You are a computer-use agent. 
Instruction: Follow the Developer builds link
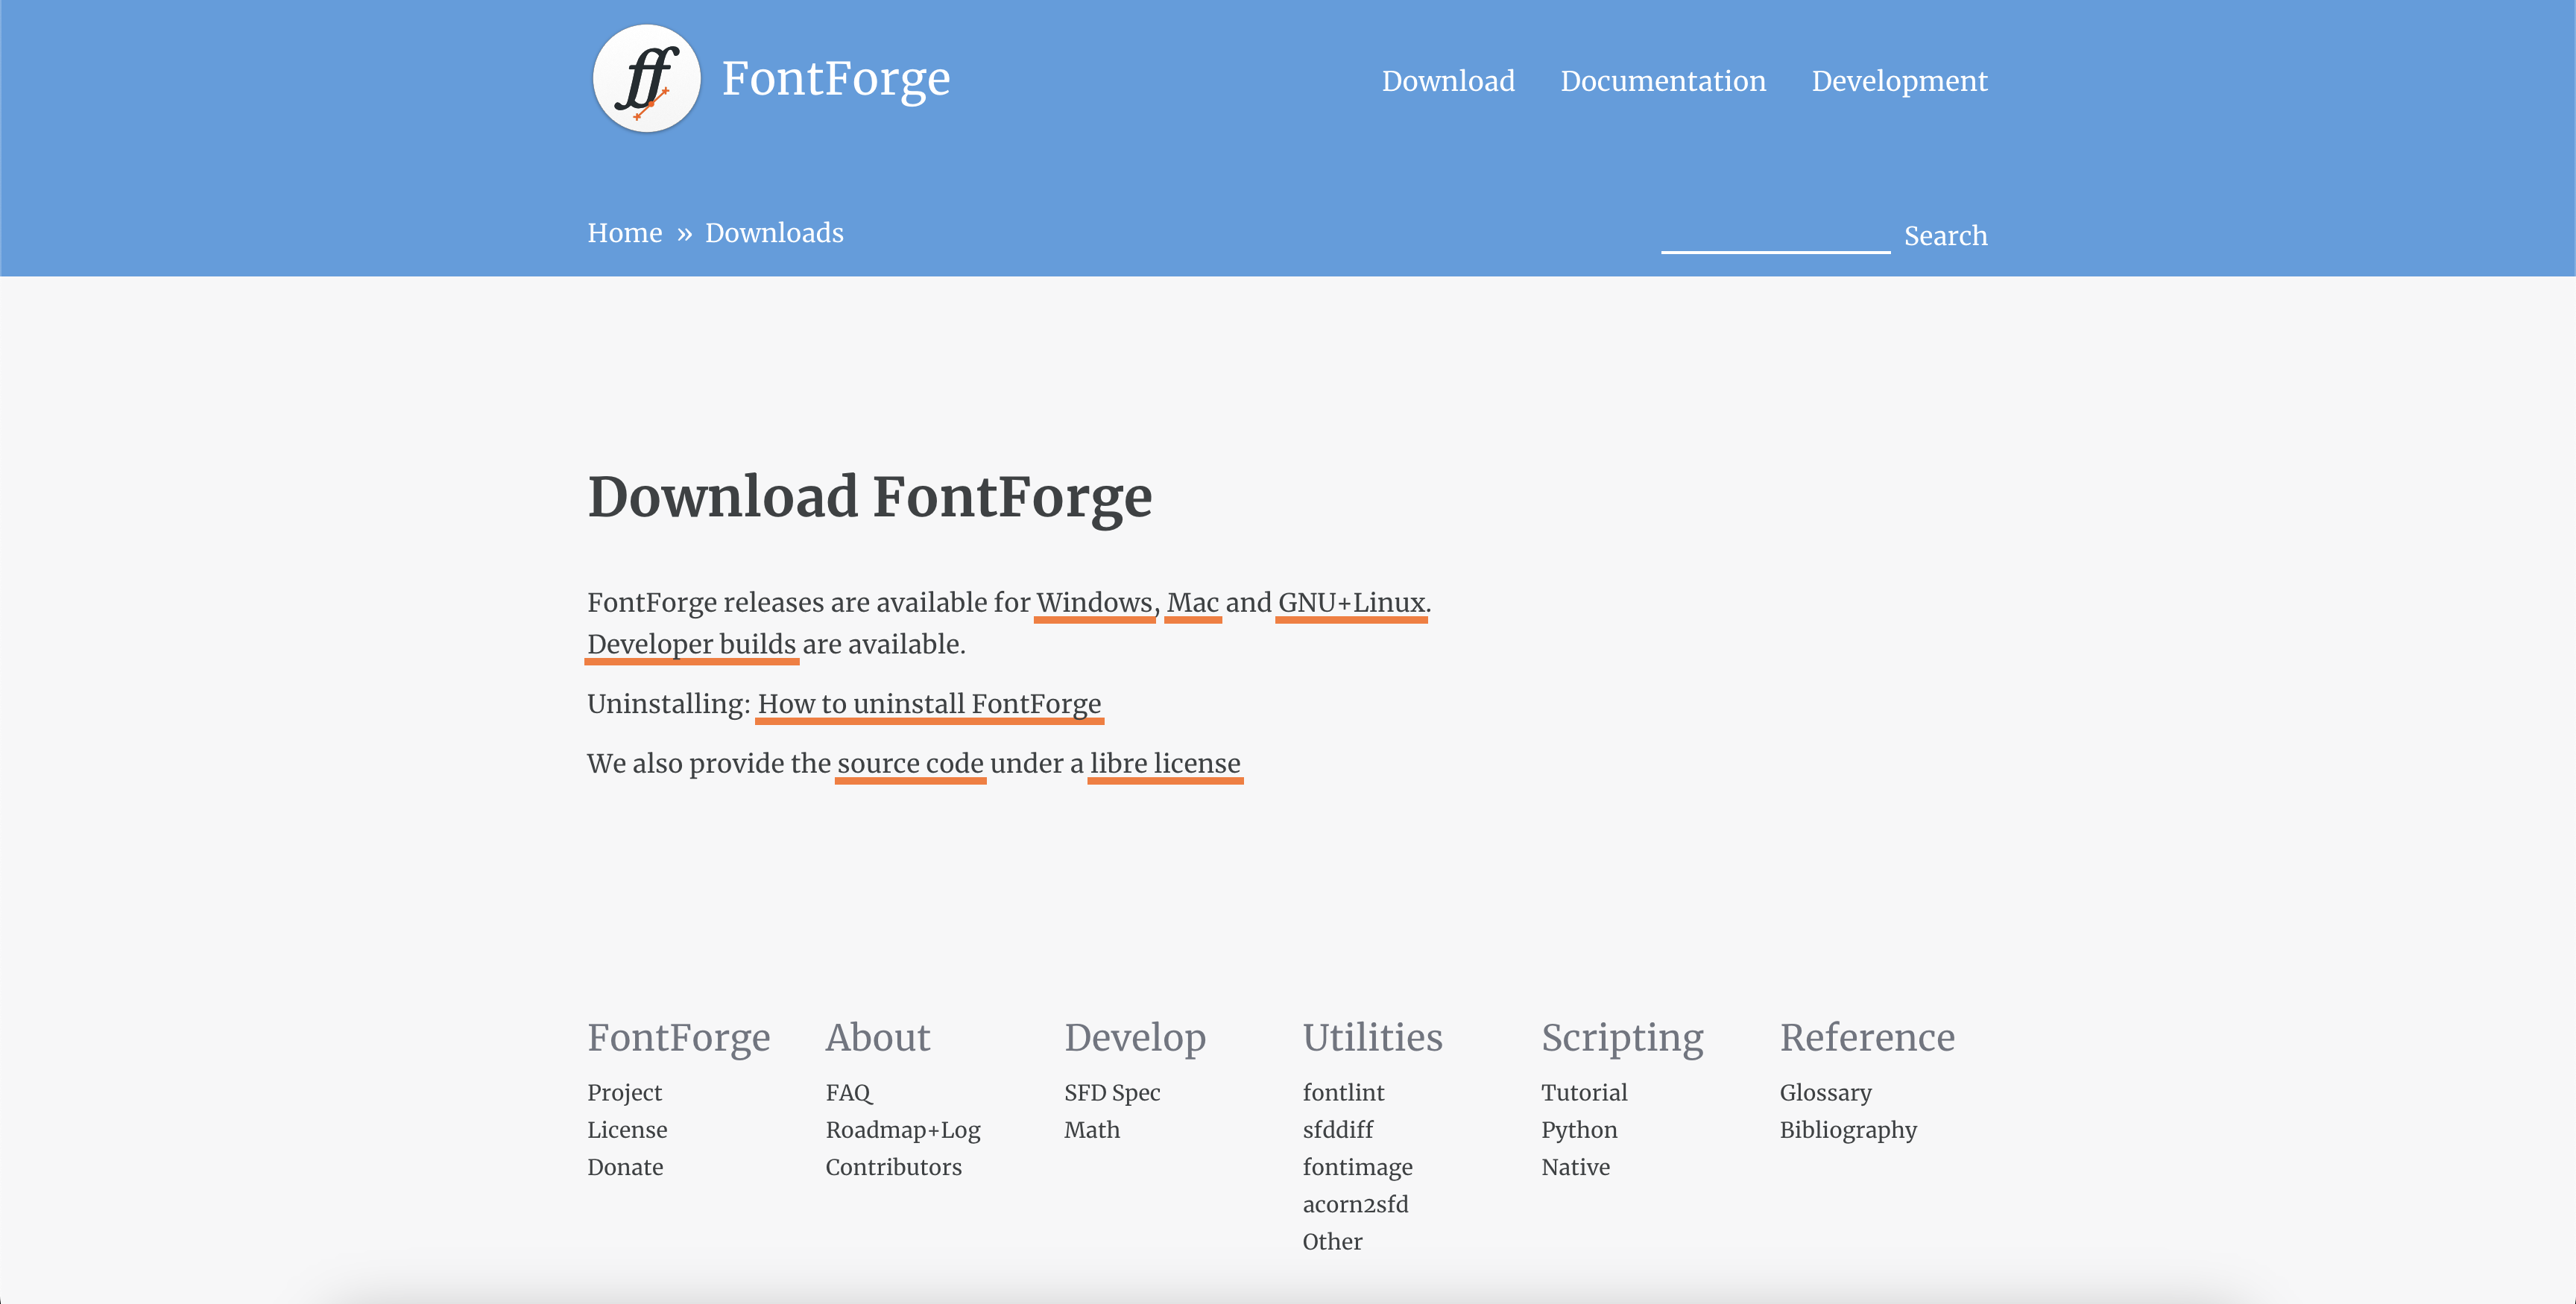[691, 645]
